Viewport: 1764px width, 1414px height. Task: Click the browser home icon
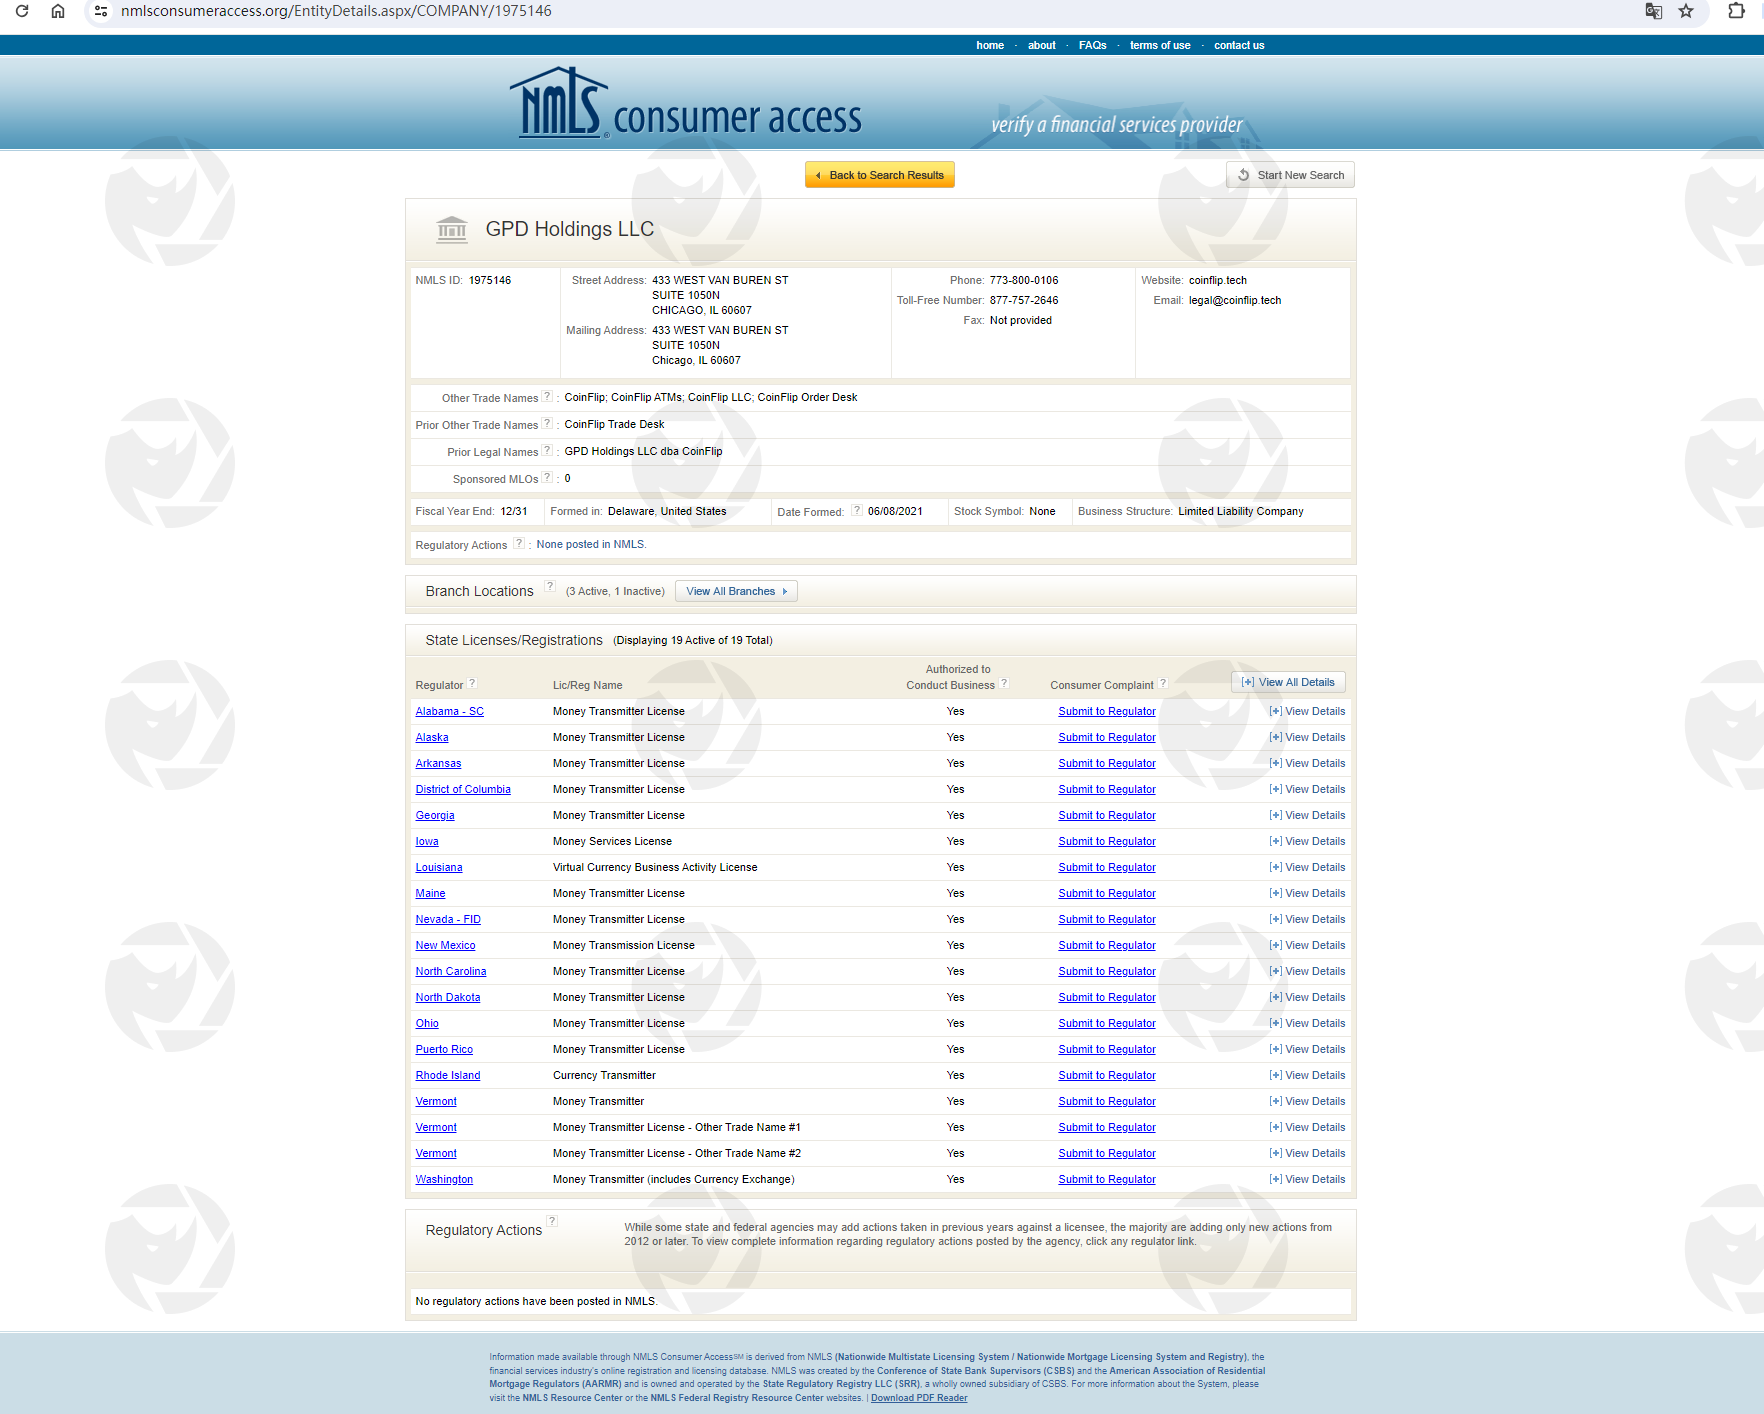click(x=58, y=11)
